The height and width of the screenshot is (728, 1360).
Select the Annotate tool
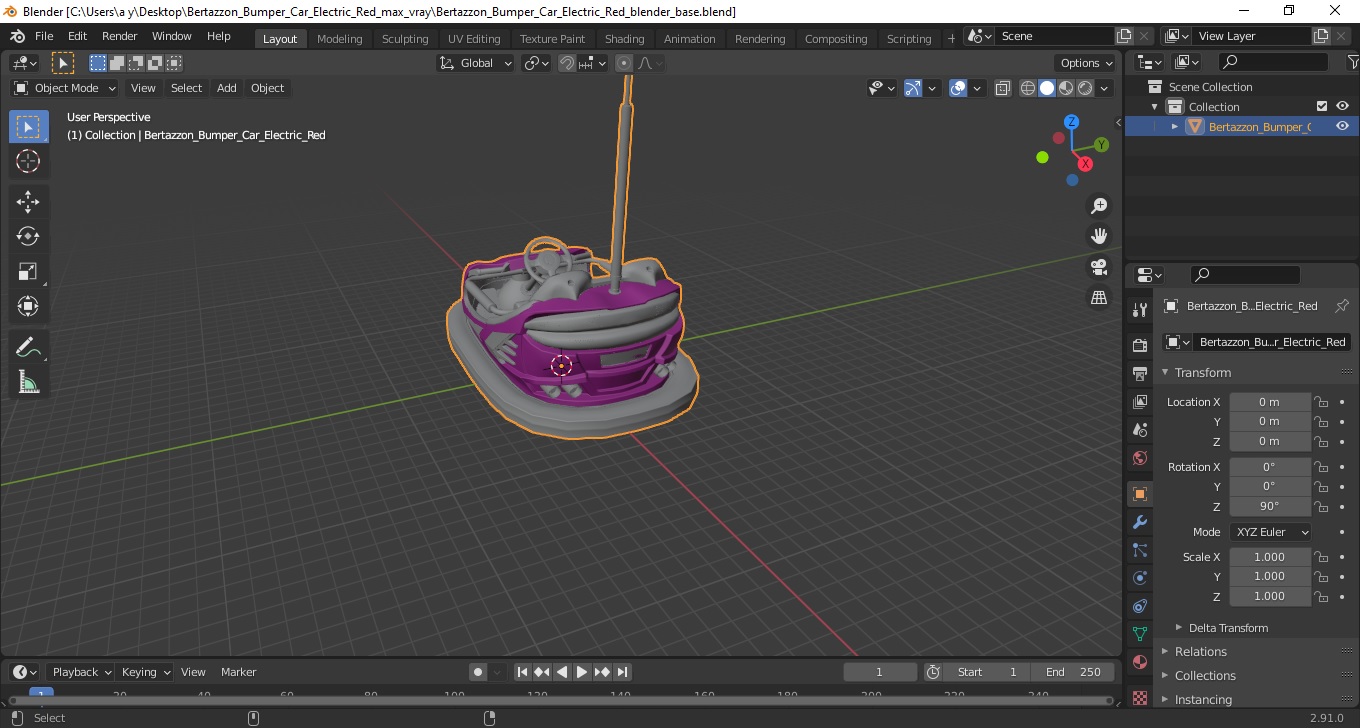28,348
